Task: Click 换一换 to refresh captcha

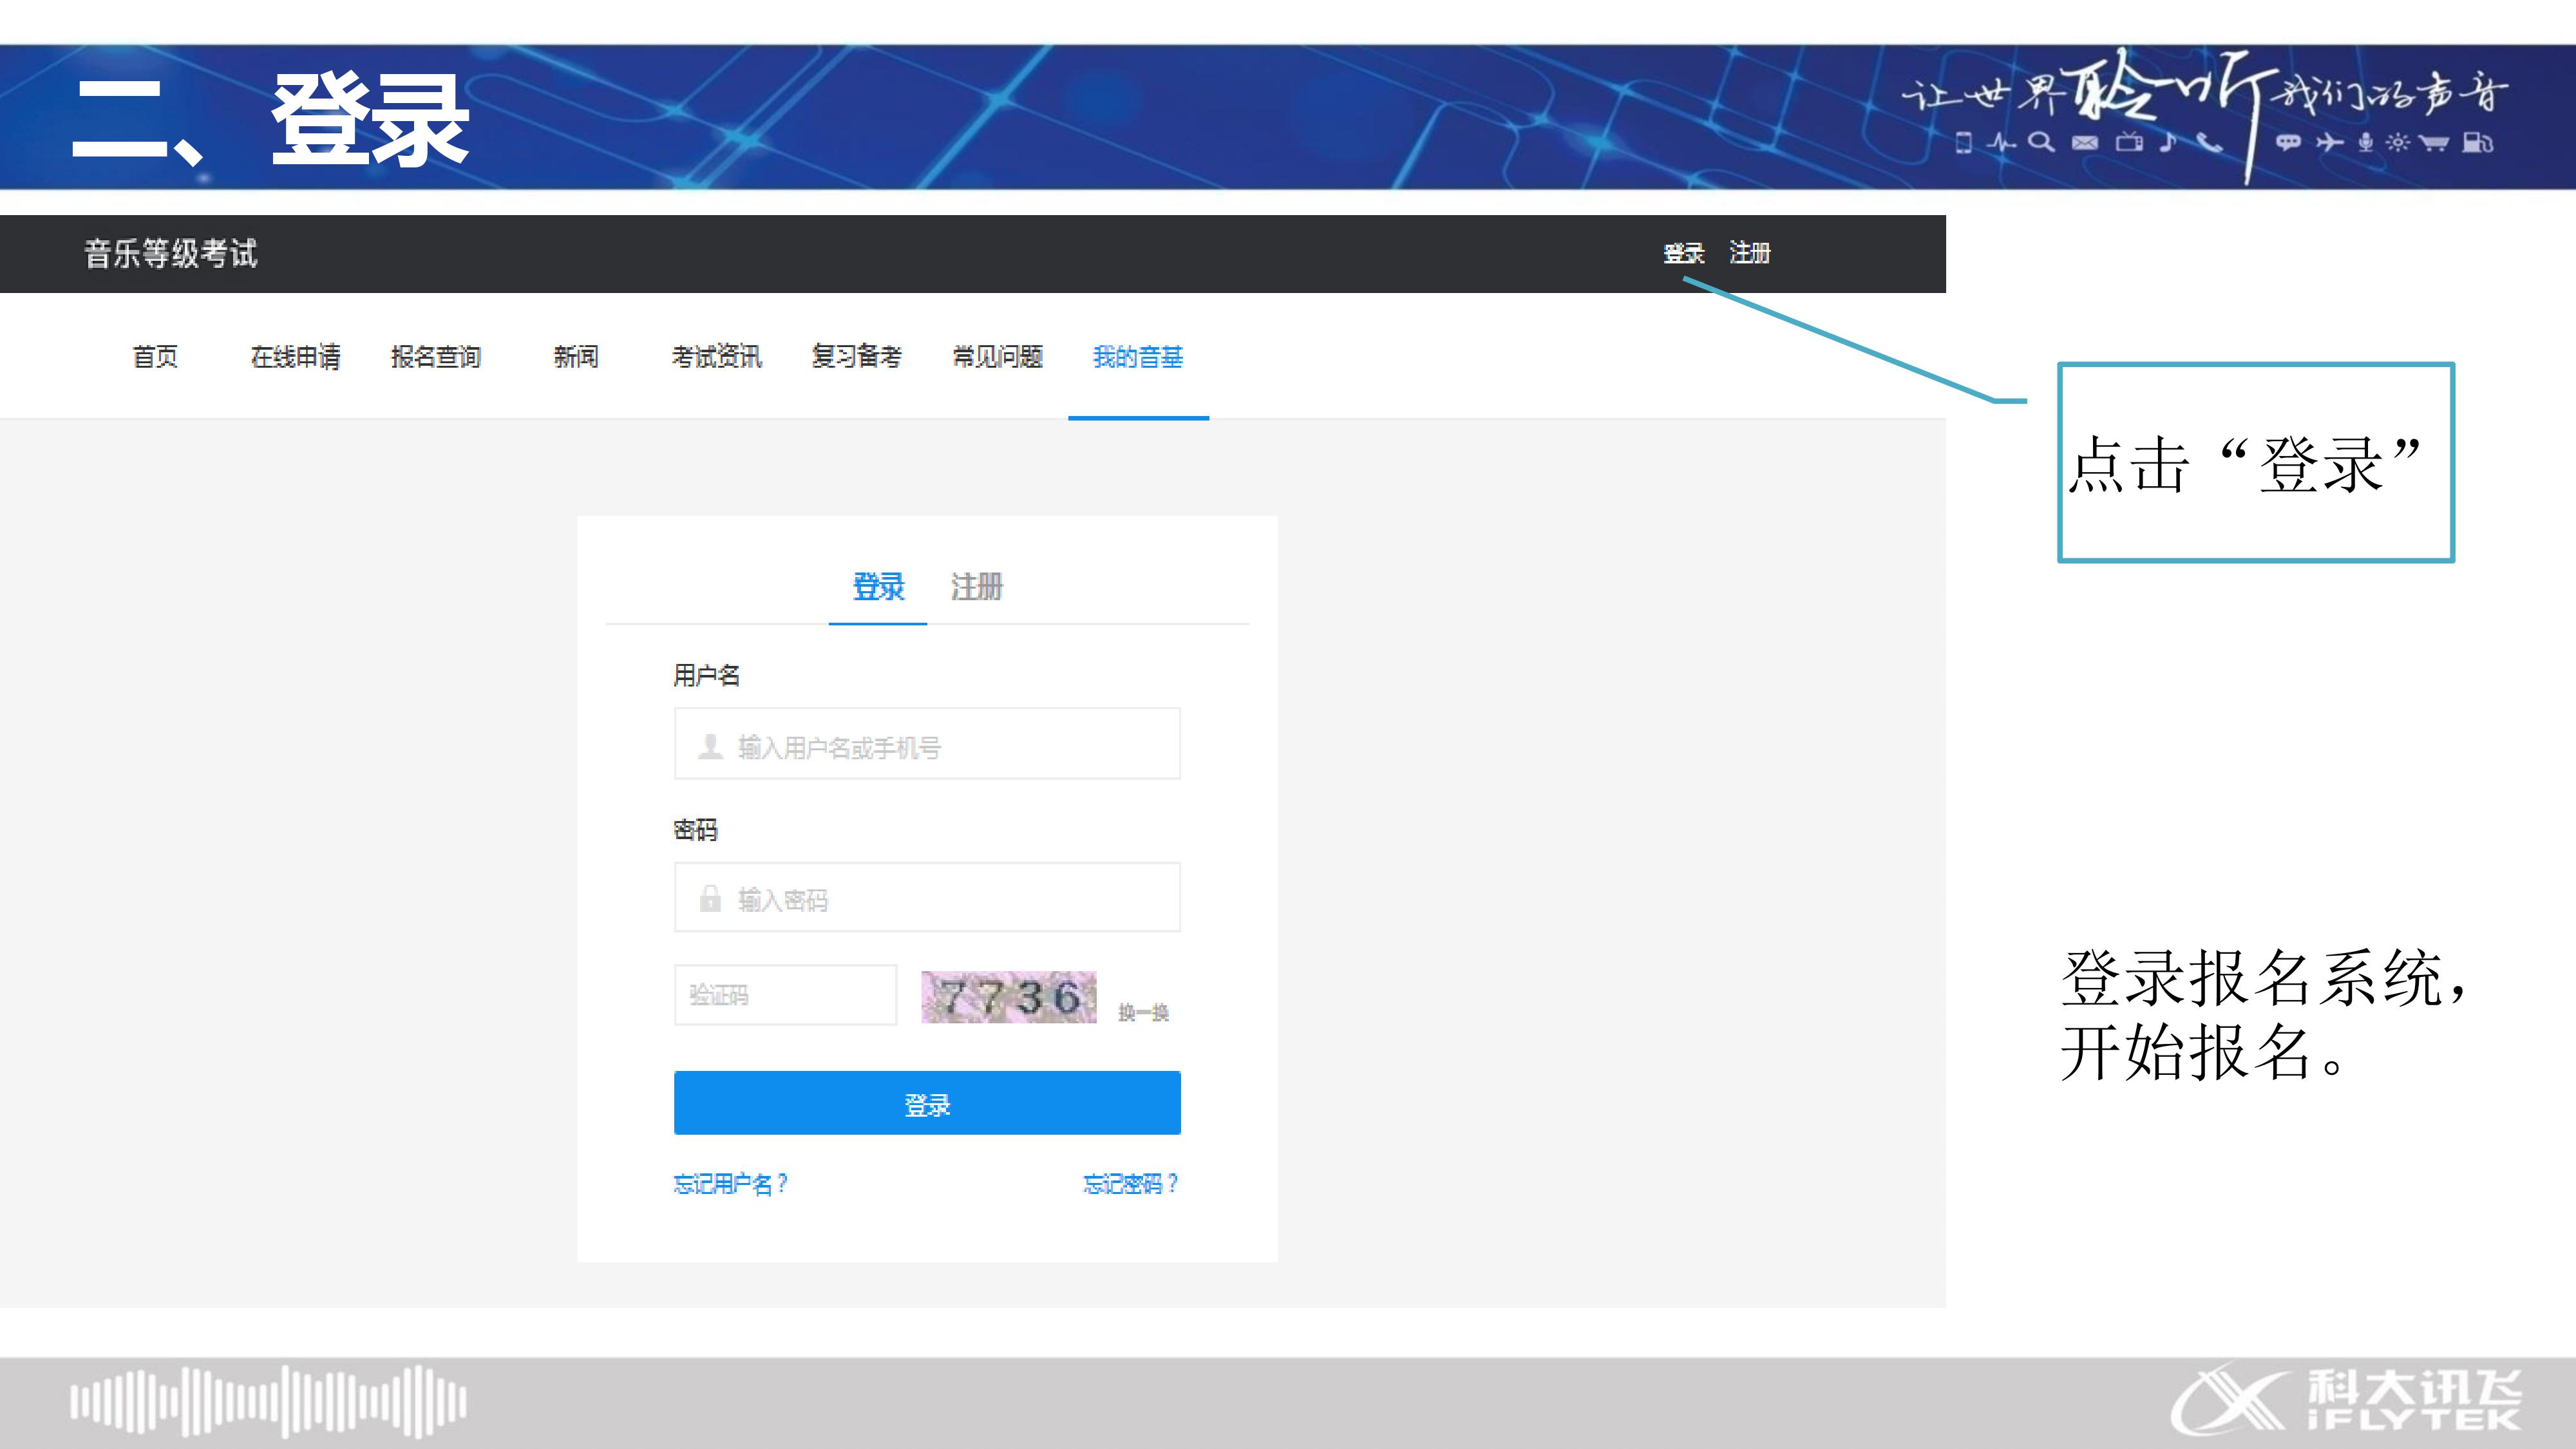Action: (1143, 1013)
